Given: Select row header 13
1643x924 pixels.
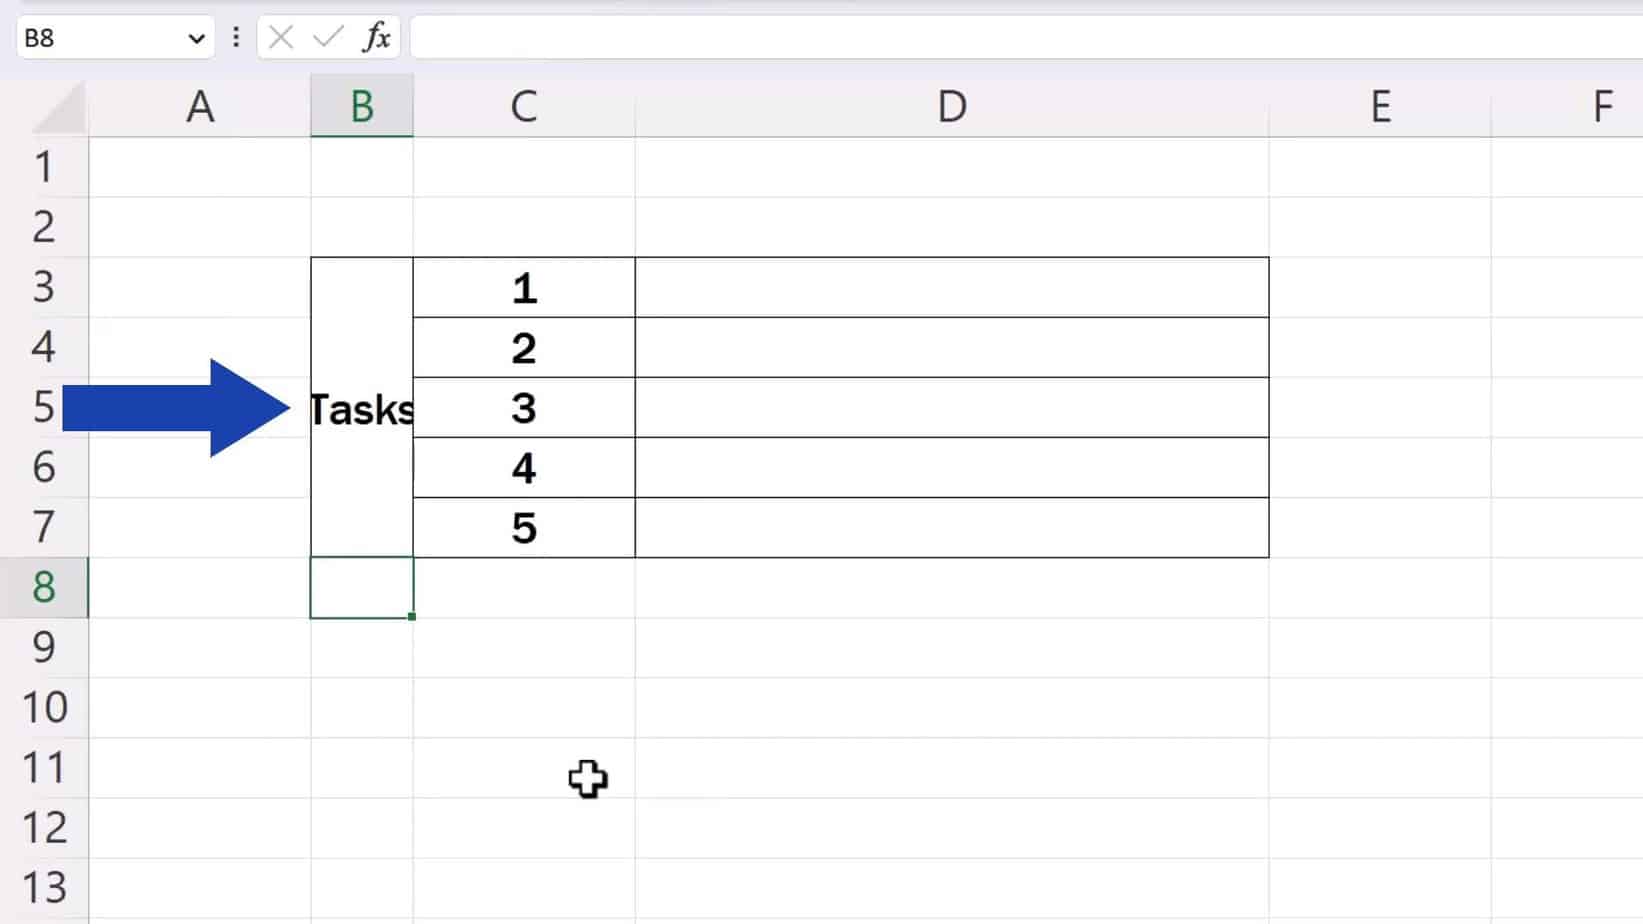Looking at the screenshot, I should coord(44,887).
